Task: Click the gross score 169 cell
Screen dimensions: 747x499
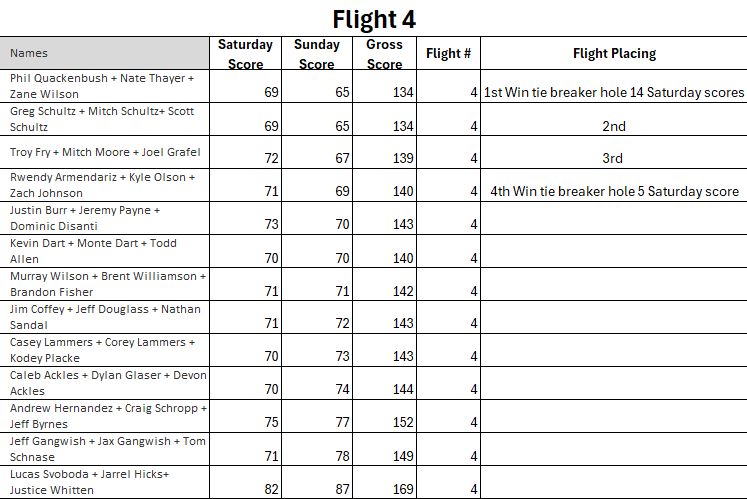Action: tap(386, 490)
